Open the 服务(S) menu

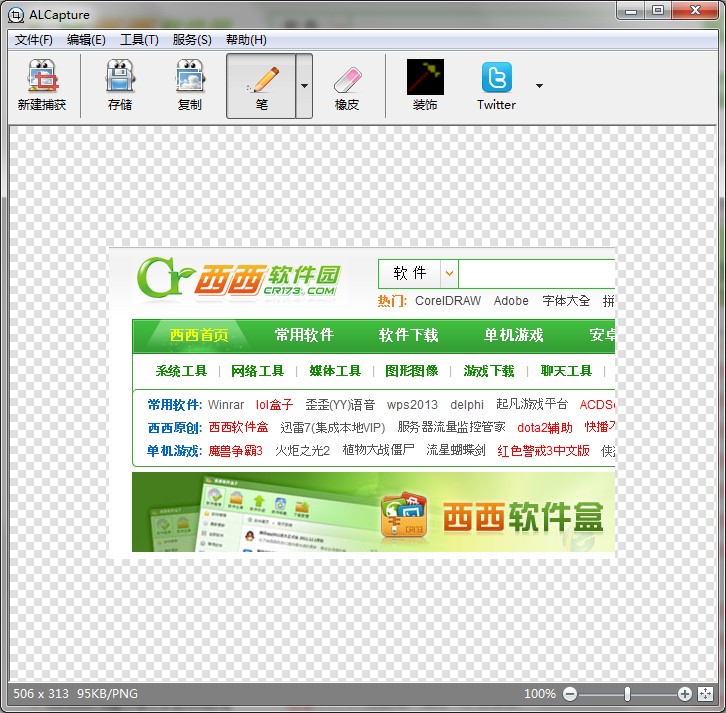pyautogui.click(x=192, y=40)
